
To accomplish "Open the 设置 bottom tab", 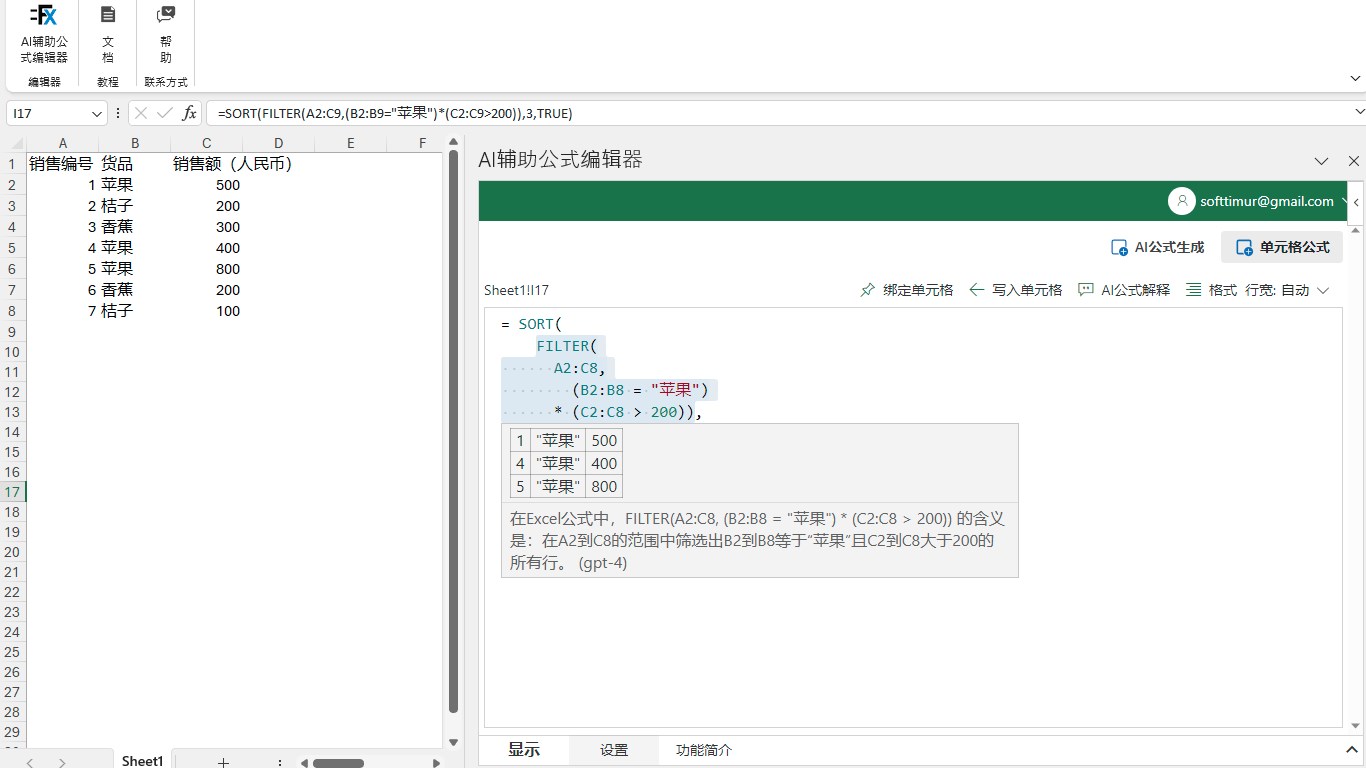I will (614, 750).
